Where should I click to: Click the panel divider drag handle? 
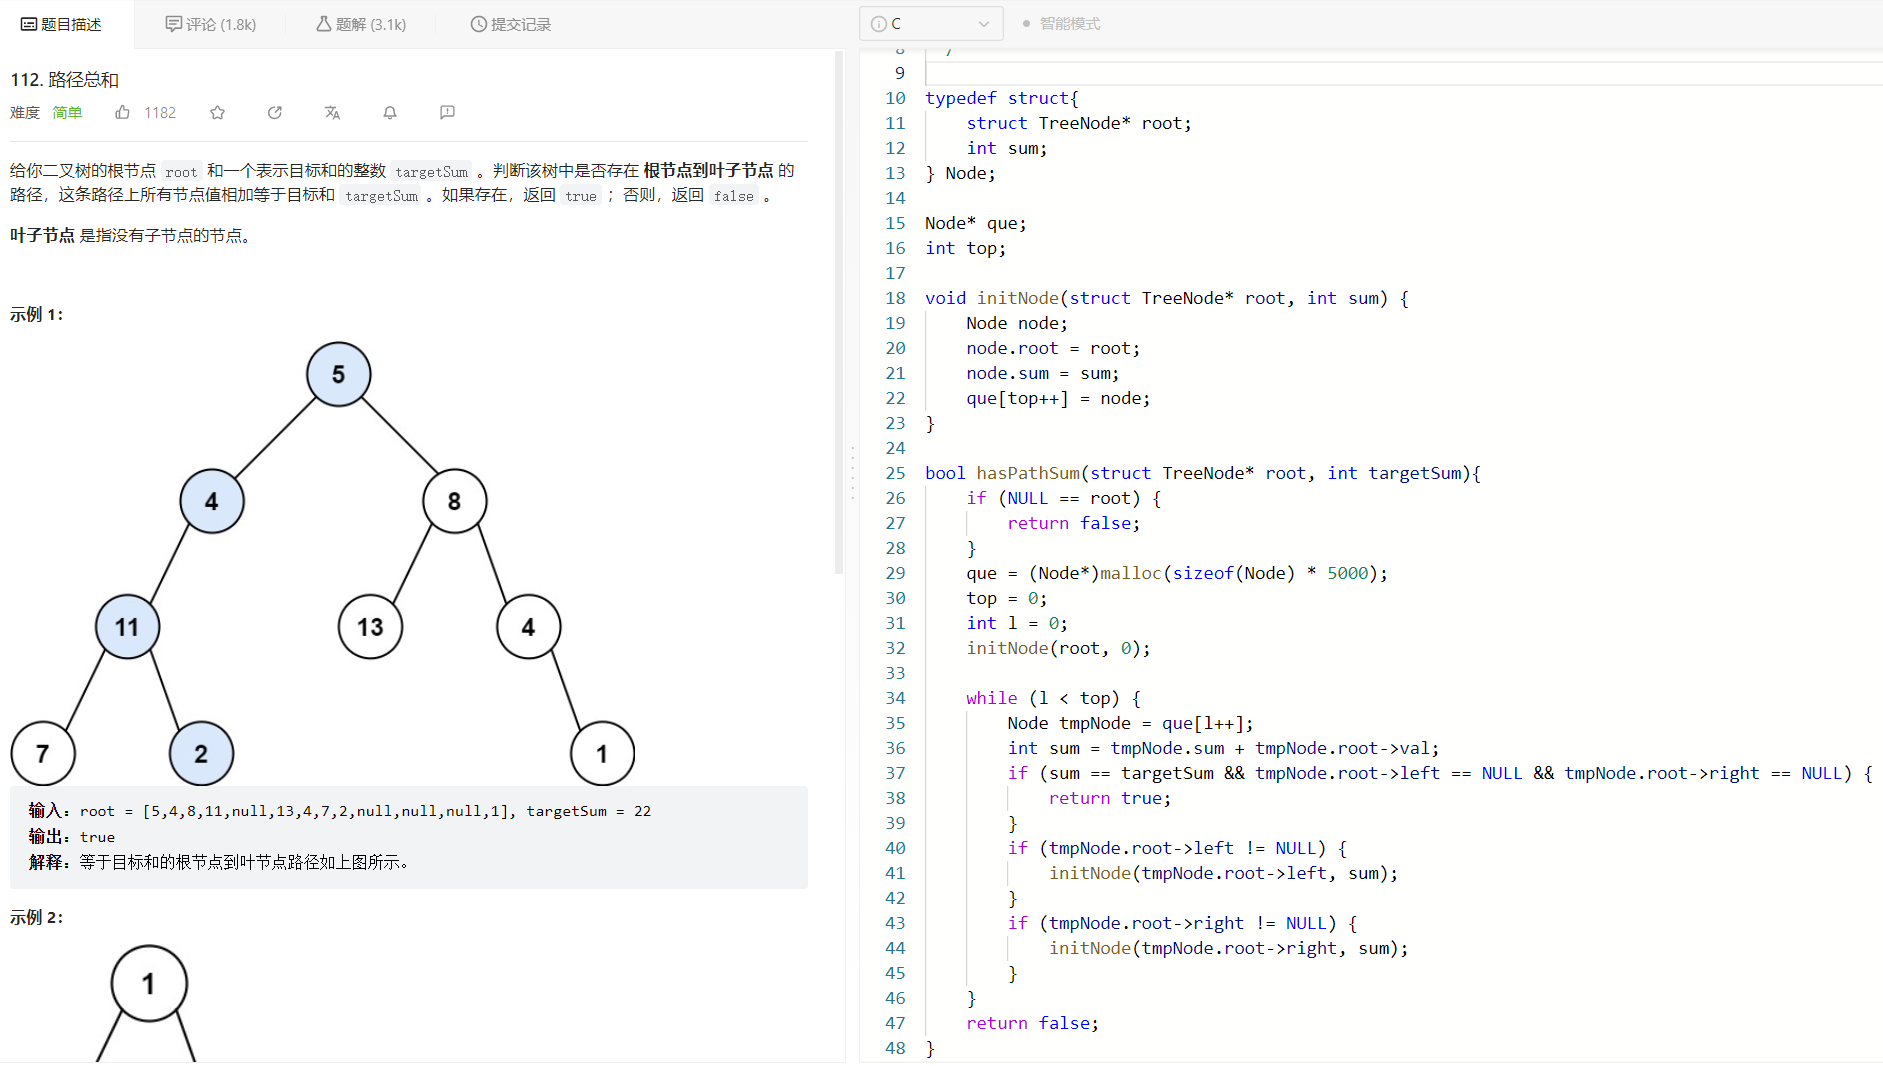[x=852, y=472]
